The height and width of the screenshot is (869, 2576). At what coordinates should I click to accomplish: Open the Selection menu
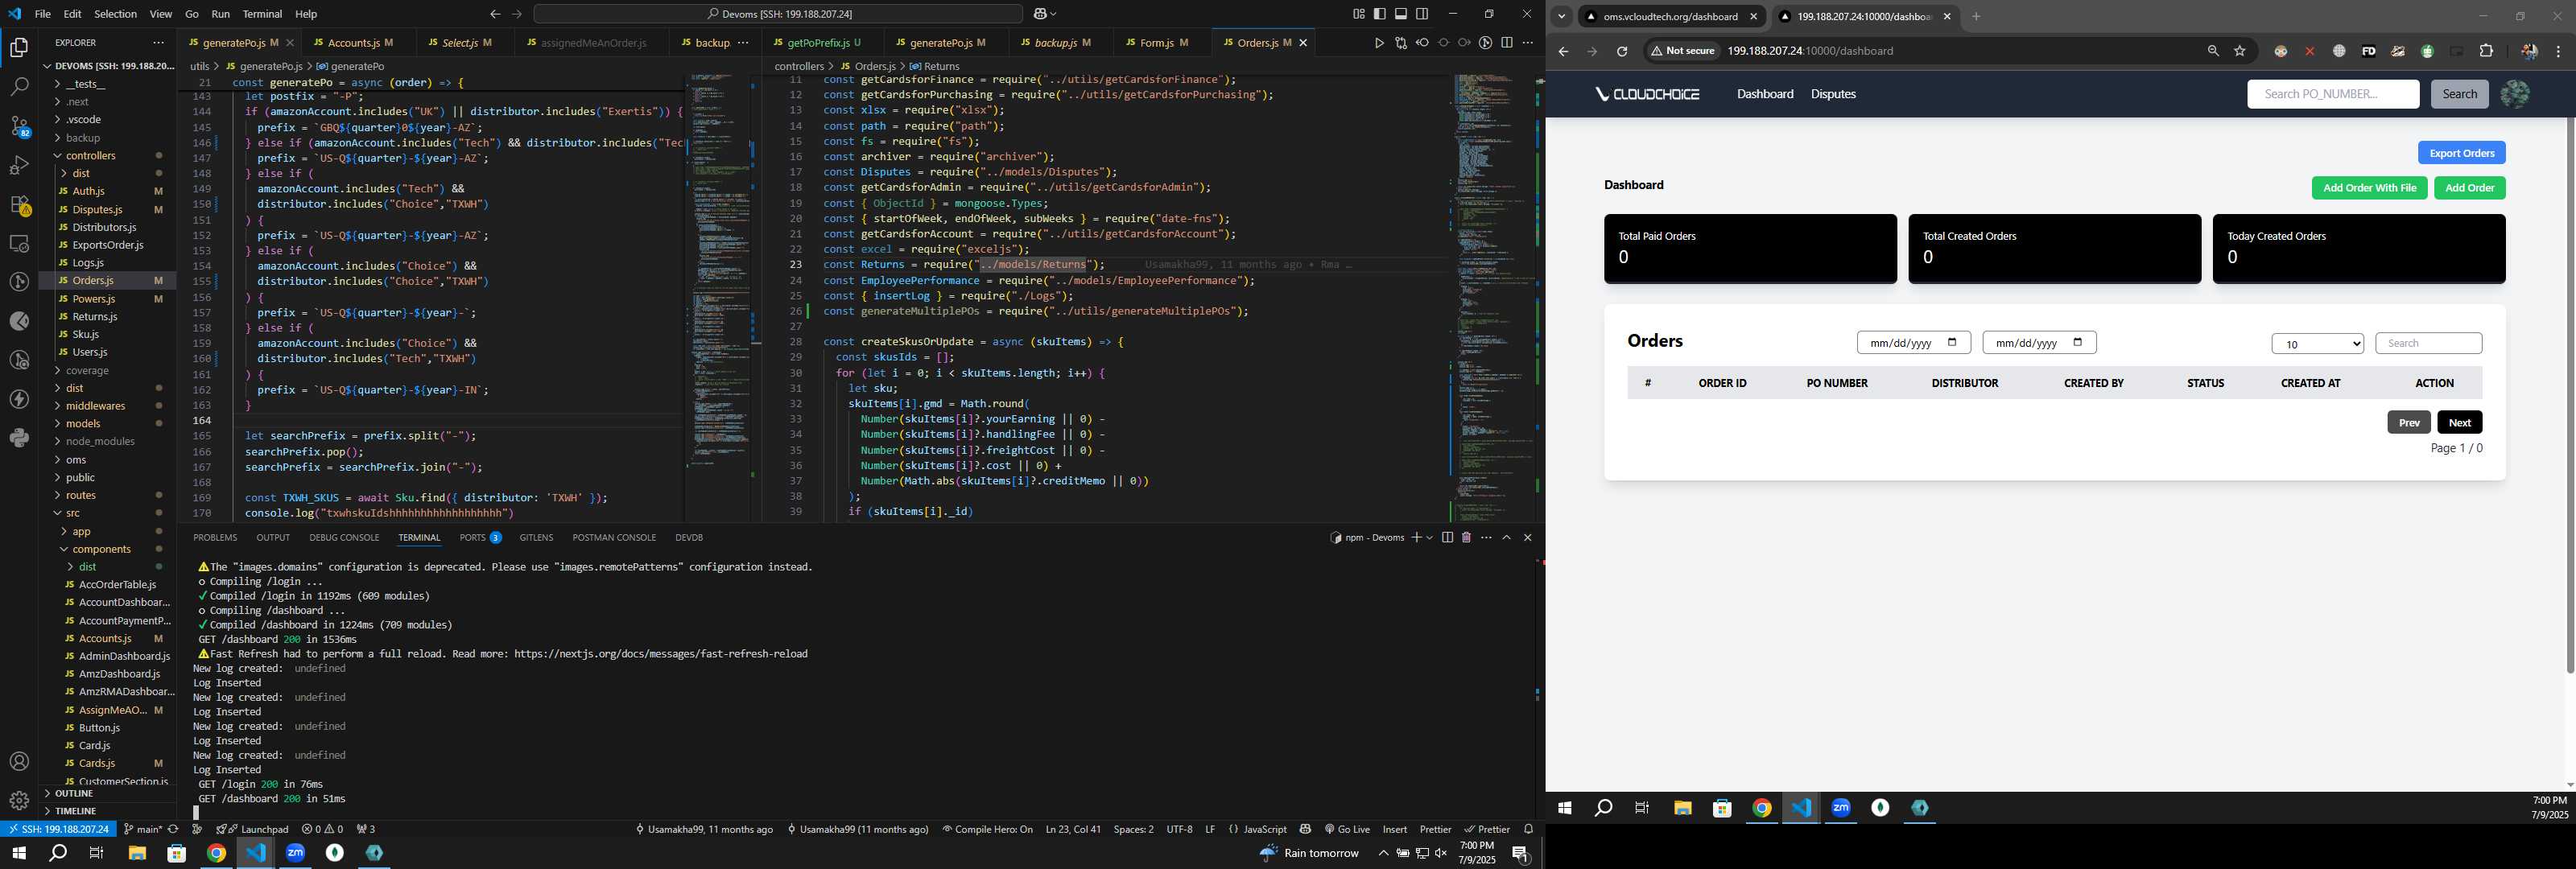[116, 14]
